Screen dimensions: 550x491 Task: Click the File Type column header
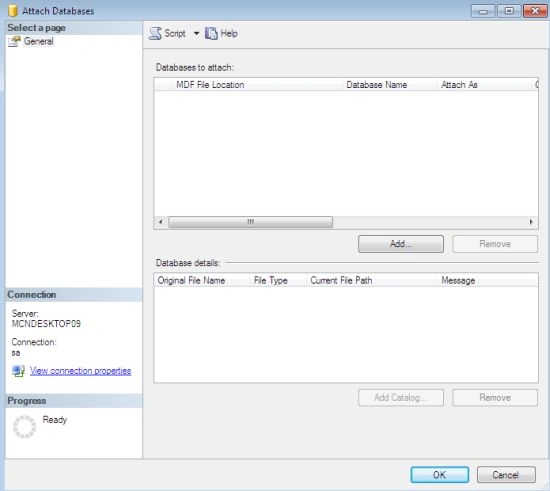(278, 280)
